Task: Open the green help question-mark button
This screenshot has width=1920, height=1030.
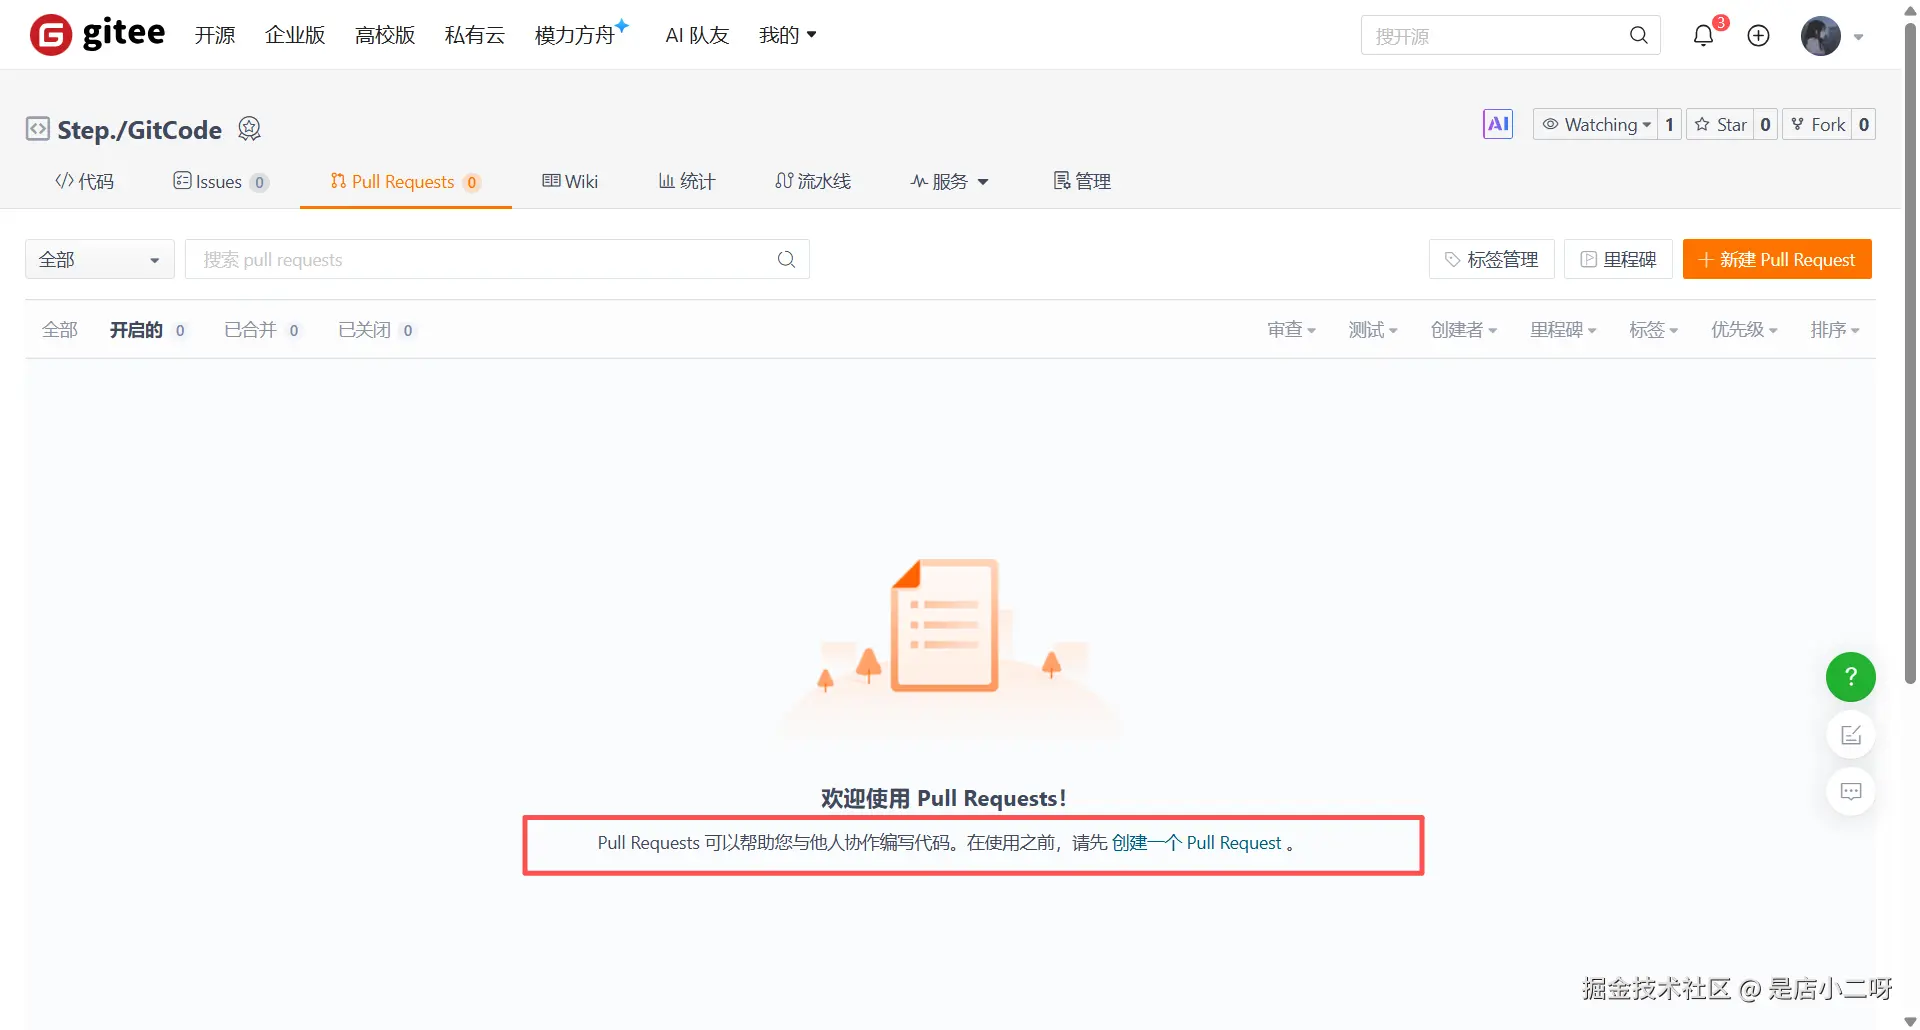Action: pos(1850,677)
